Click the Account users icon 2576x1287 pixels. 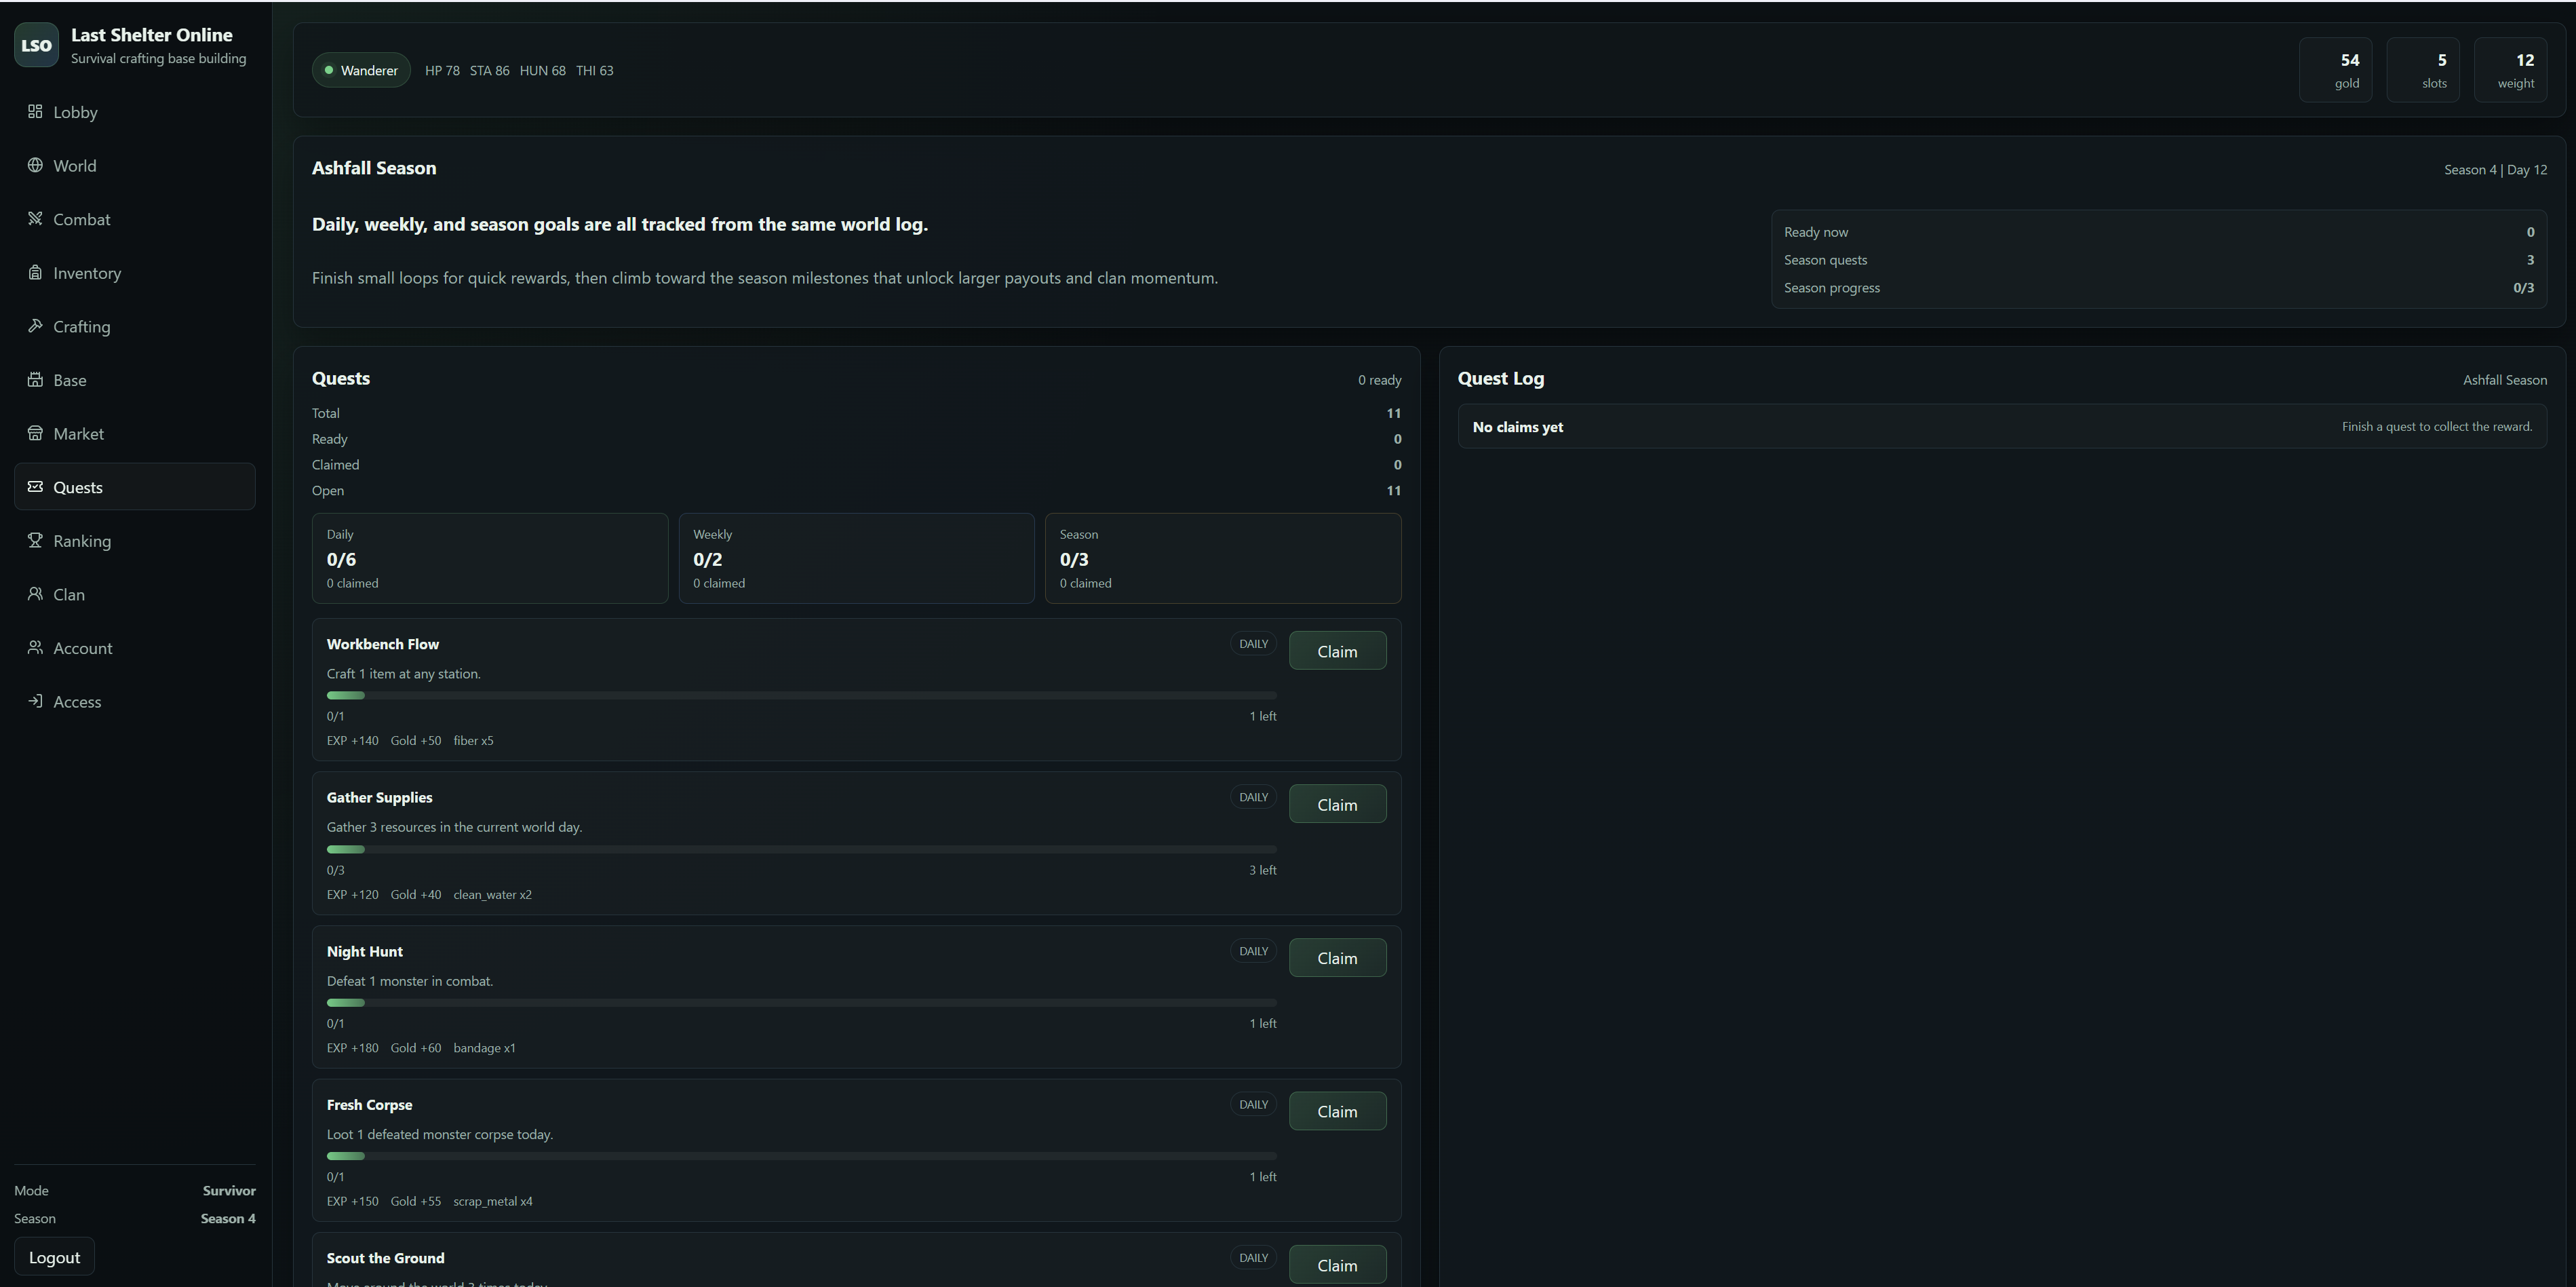click(x=35, y=647)
